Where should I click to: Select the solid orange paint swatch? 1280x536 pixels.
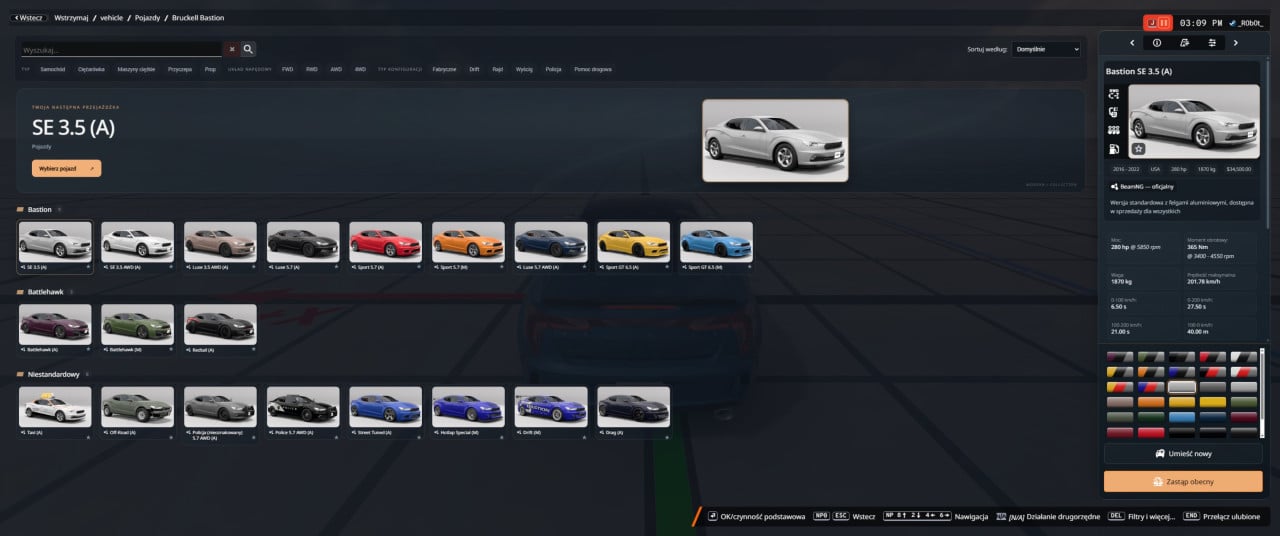1151,402
